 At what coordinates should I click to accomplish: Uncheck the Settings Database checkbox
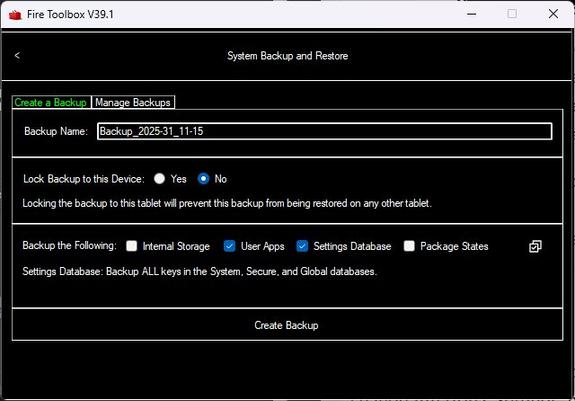pyautogui.click(x=302, y=246)
